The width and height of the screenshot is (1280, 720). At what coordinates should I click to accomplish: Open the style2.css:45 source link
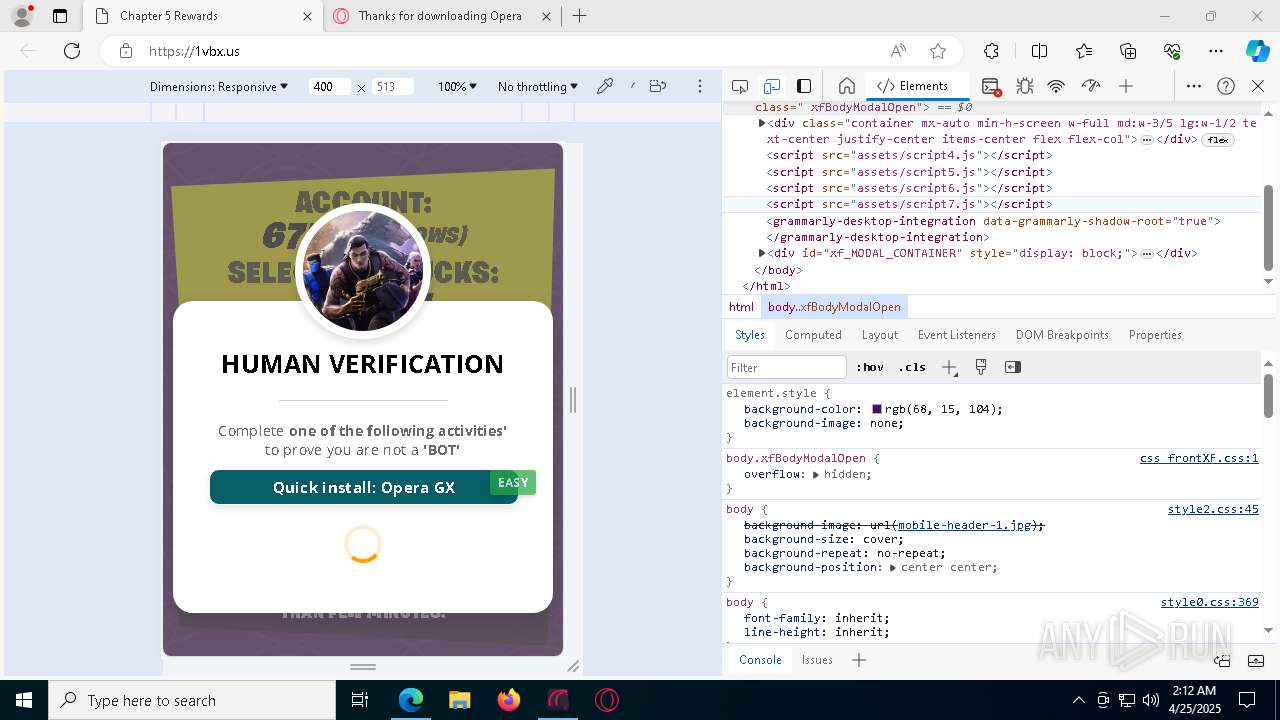[x=1213, y=509]
